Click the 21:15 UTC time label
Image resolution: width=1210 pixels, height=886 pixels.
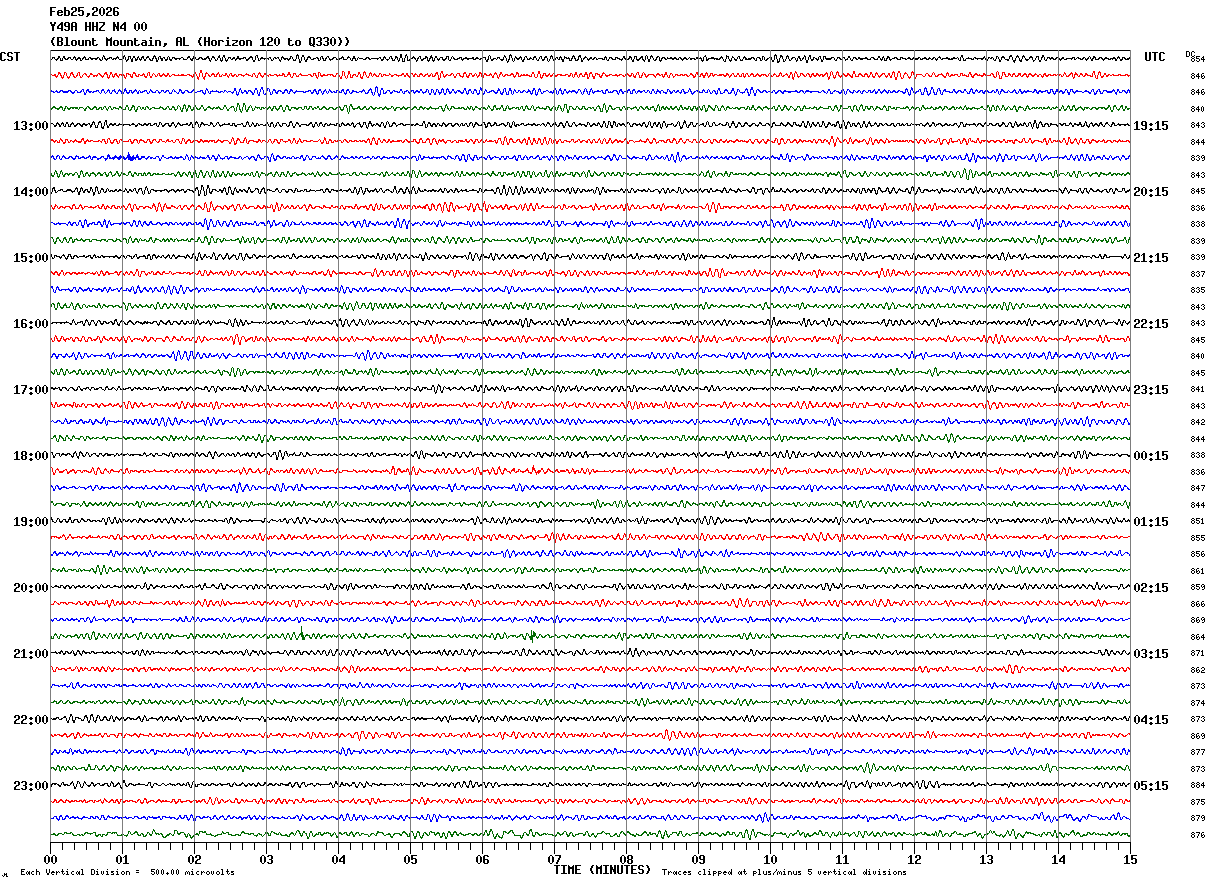tap(1151, 258)
